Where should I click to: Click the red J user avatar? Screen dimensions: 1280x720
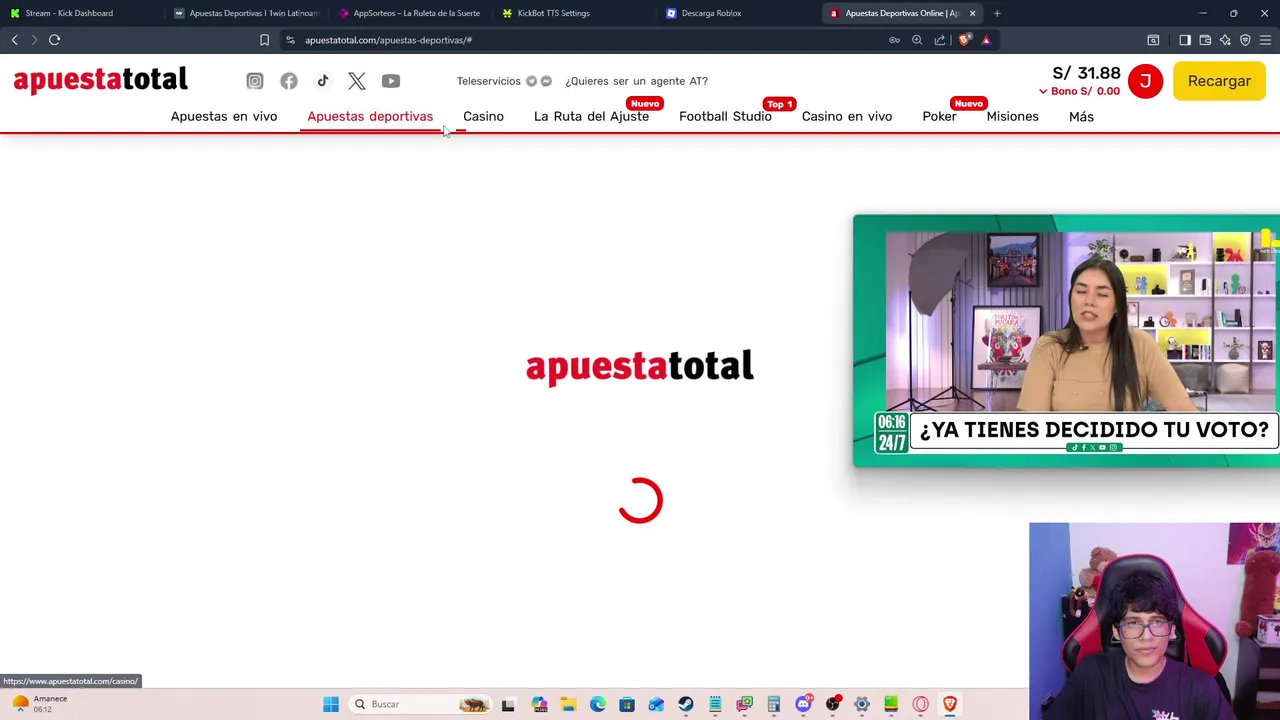(1145, 81)
